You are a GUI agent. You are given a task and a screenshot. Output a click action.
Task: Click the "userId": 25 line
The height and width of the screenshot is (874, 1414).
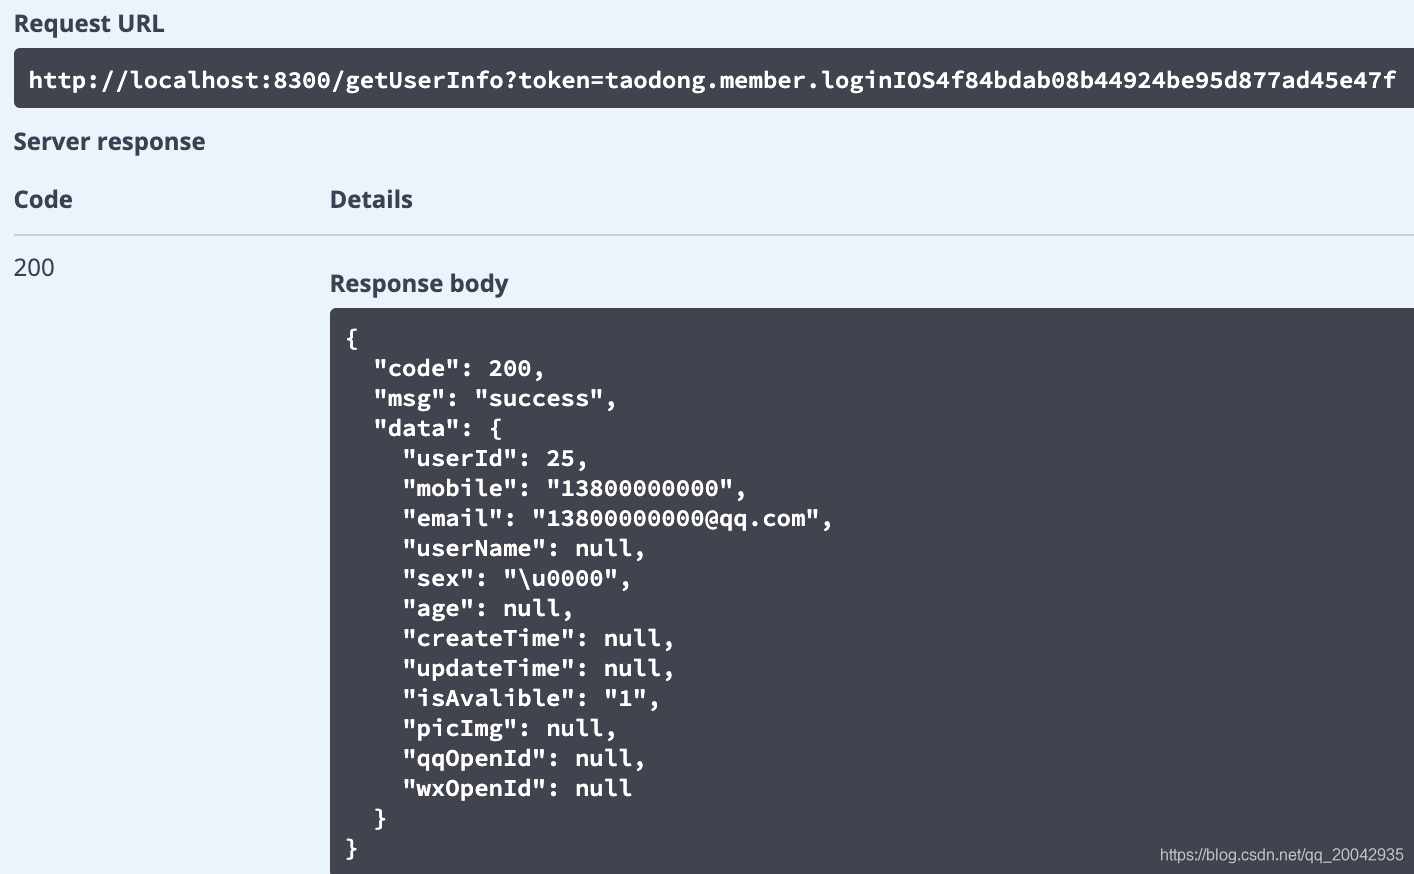(x=495, y=458)
